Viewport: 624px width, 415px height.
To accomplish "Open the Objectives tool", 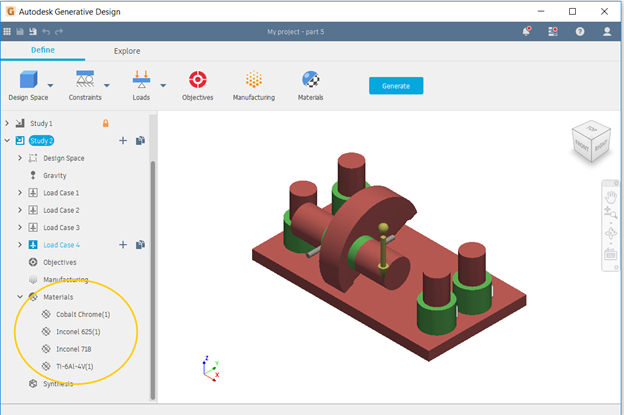I will tap(197, 86).
